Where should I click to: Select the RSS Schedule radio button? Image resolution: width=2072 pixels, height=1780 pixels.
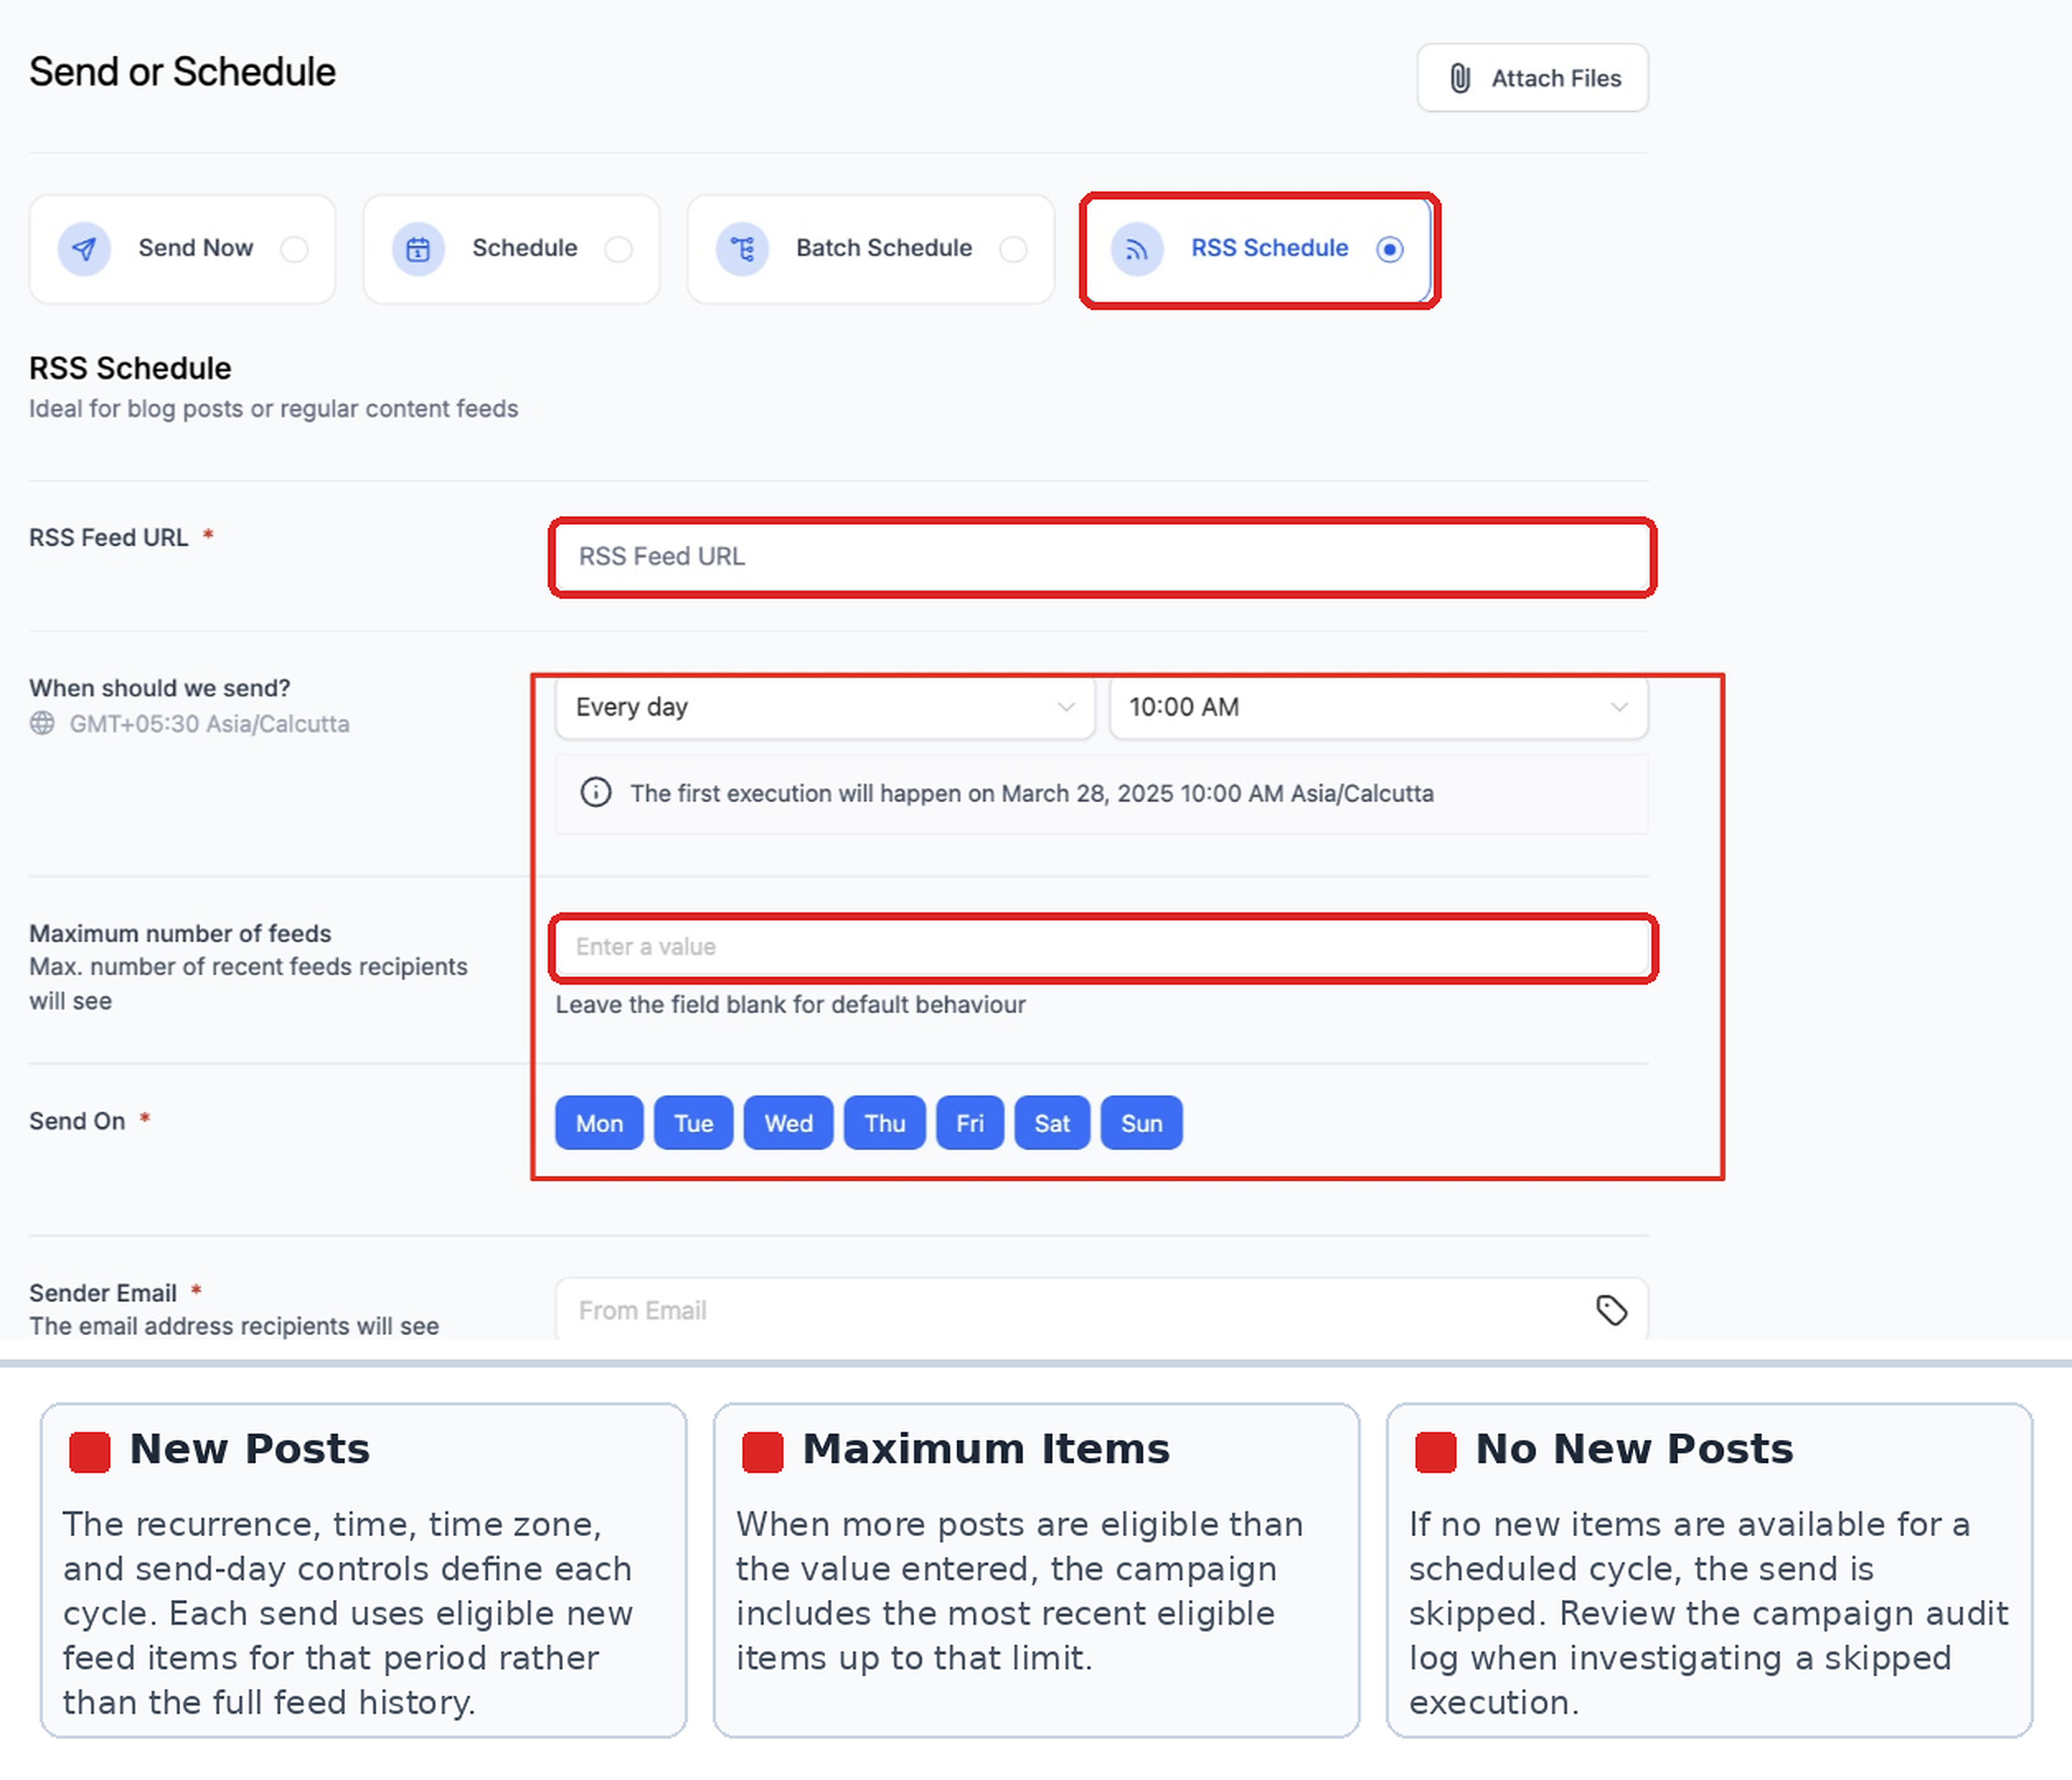(1389, 249)
